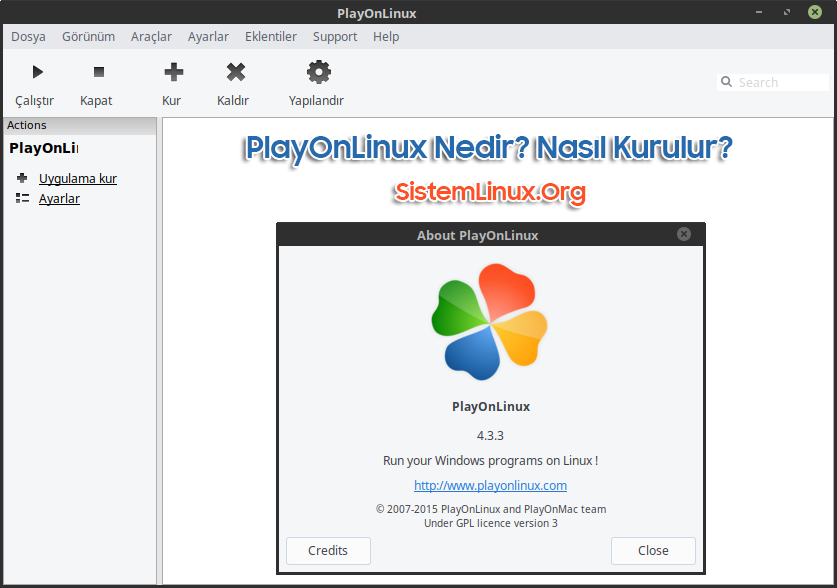Image resolution: width=837 pixels, height=588 pixels.
Task: Open the Görünüm menu
Action: pos(88,36)
